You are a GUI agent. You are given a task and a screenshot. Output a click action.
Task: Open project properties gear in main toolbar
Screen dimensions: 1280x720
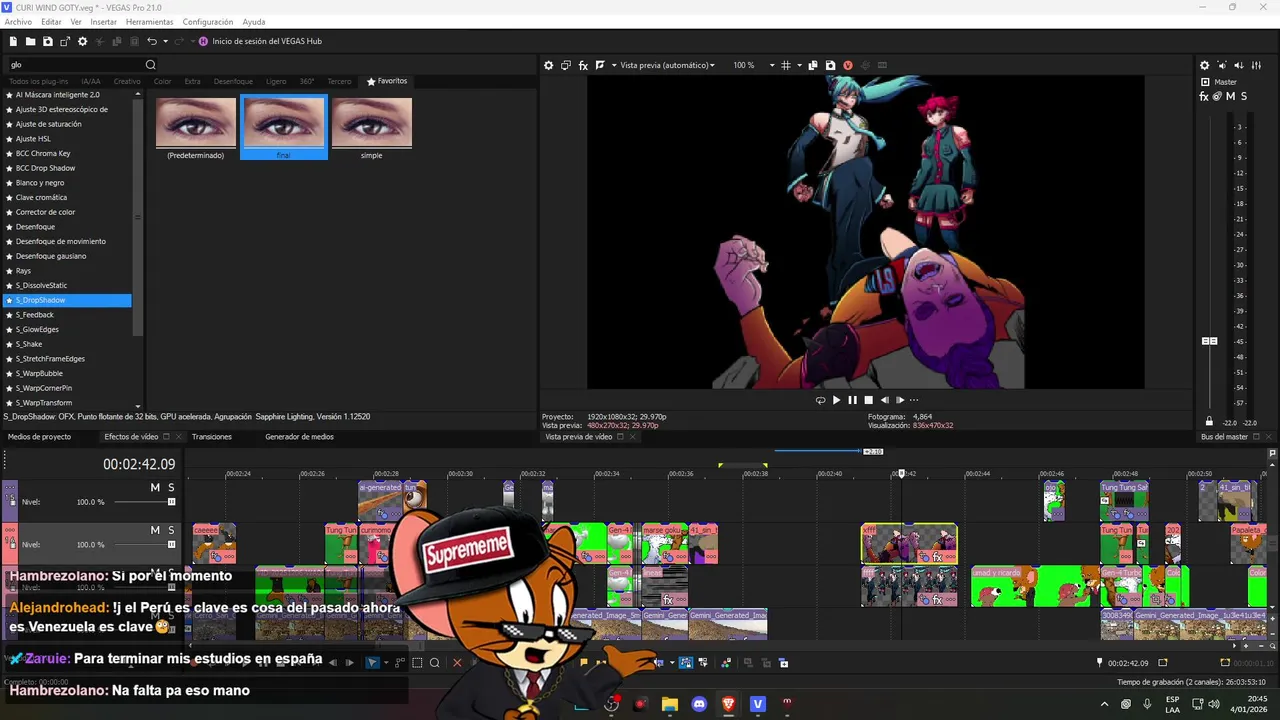82,41
